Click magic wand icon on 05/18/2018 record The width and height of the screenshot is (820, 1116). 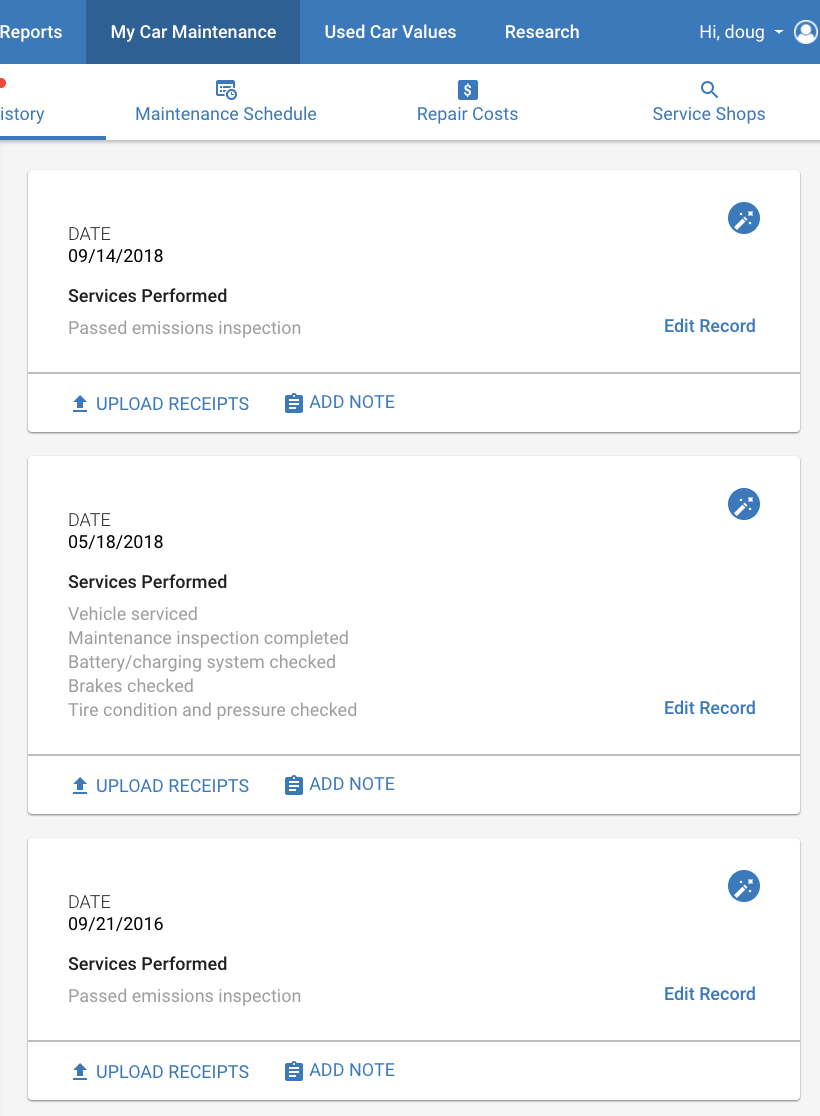744,505
